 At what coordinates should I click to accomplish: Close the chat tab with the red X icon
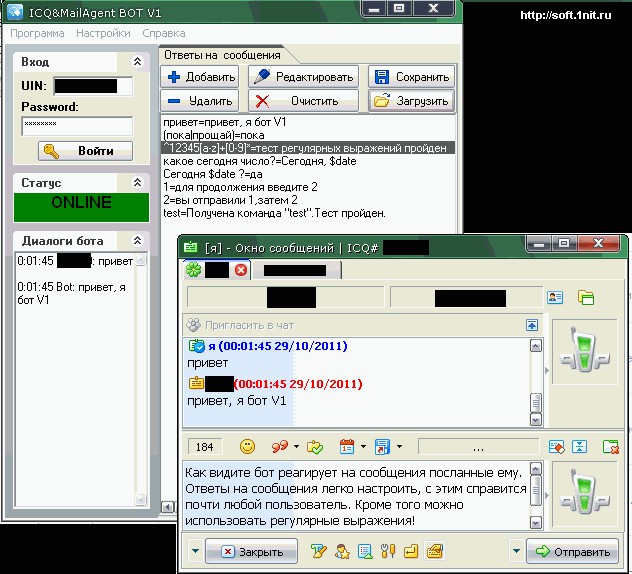[x=241, y=270]
